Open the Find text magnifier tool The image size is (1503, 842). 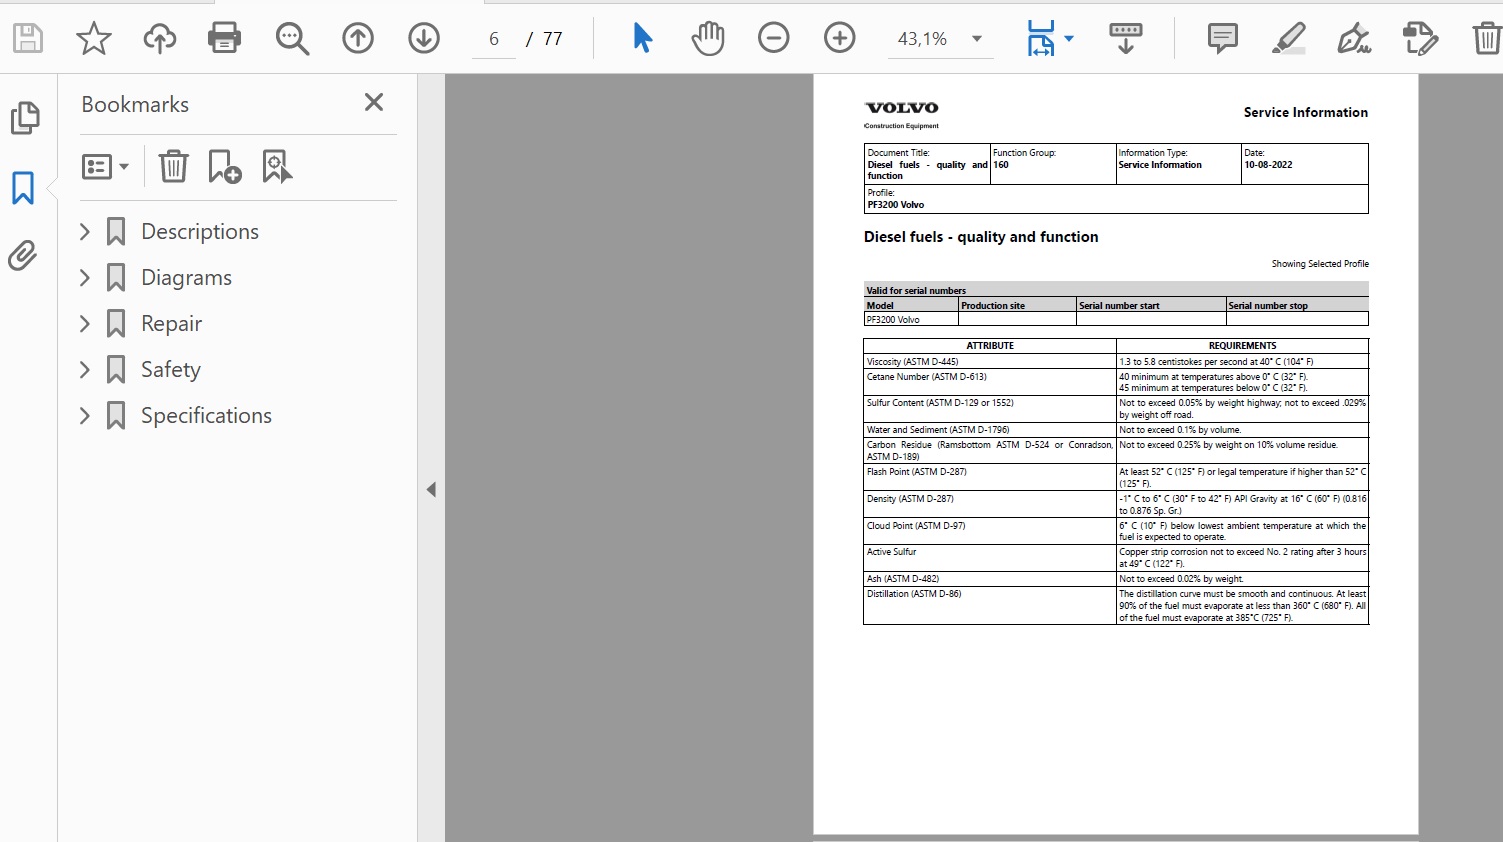coord(292,39)
